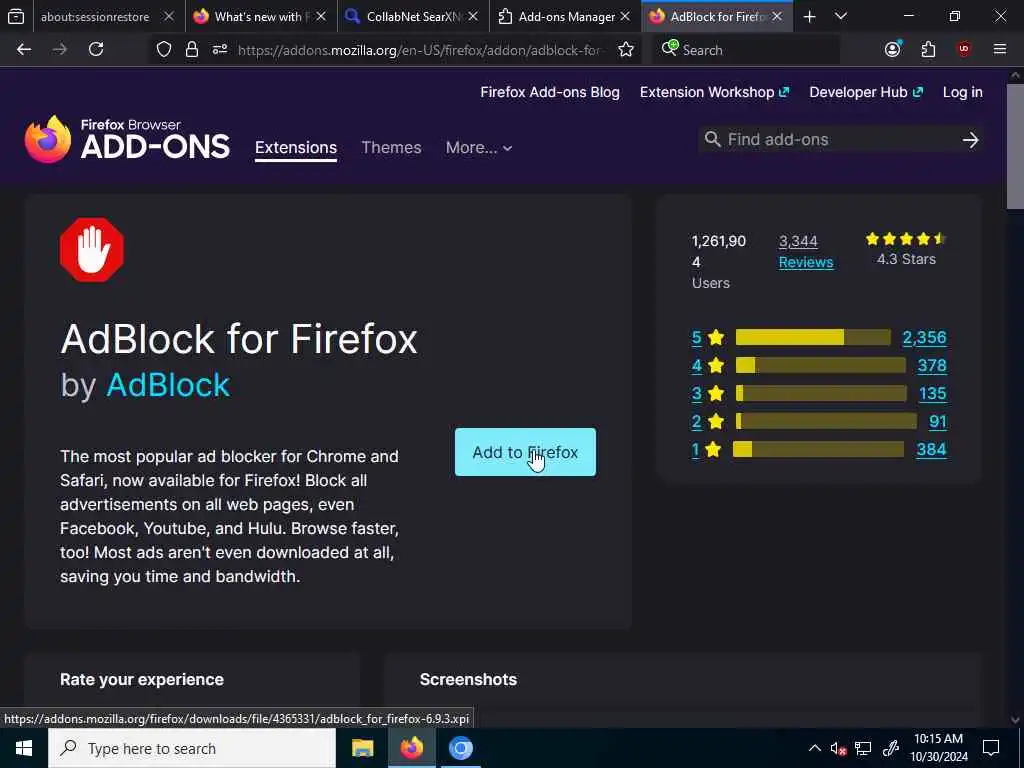Click the pen workspace tray icon

click(x=891, y=748)
